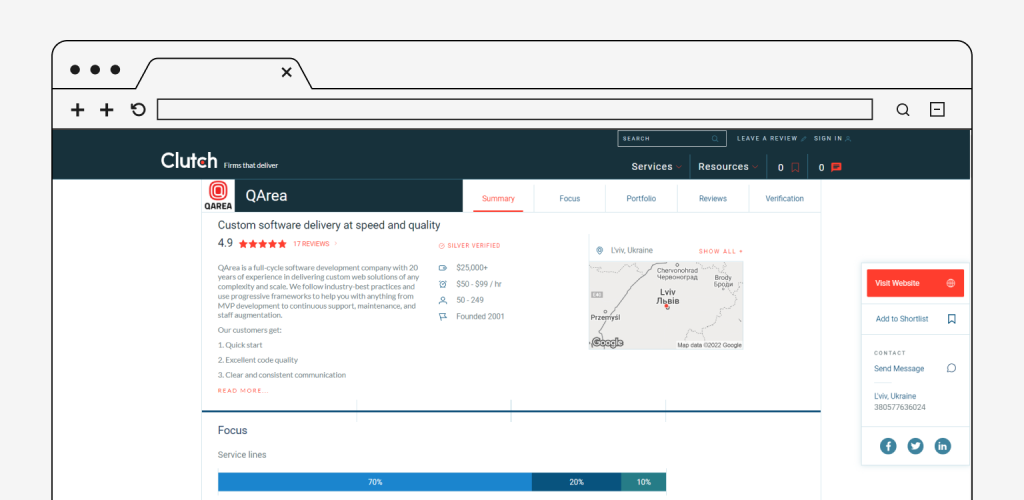Close the browser tab with the X
Screen dimensions: 1024x500
[x=287, y=72]
